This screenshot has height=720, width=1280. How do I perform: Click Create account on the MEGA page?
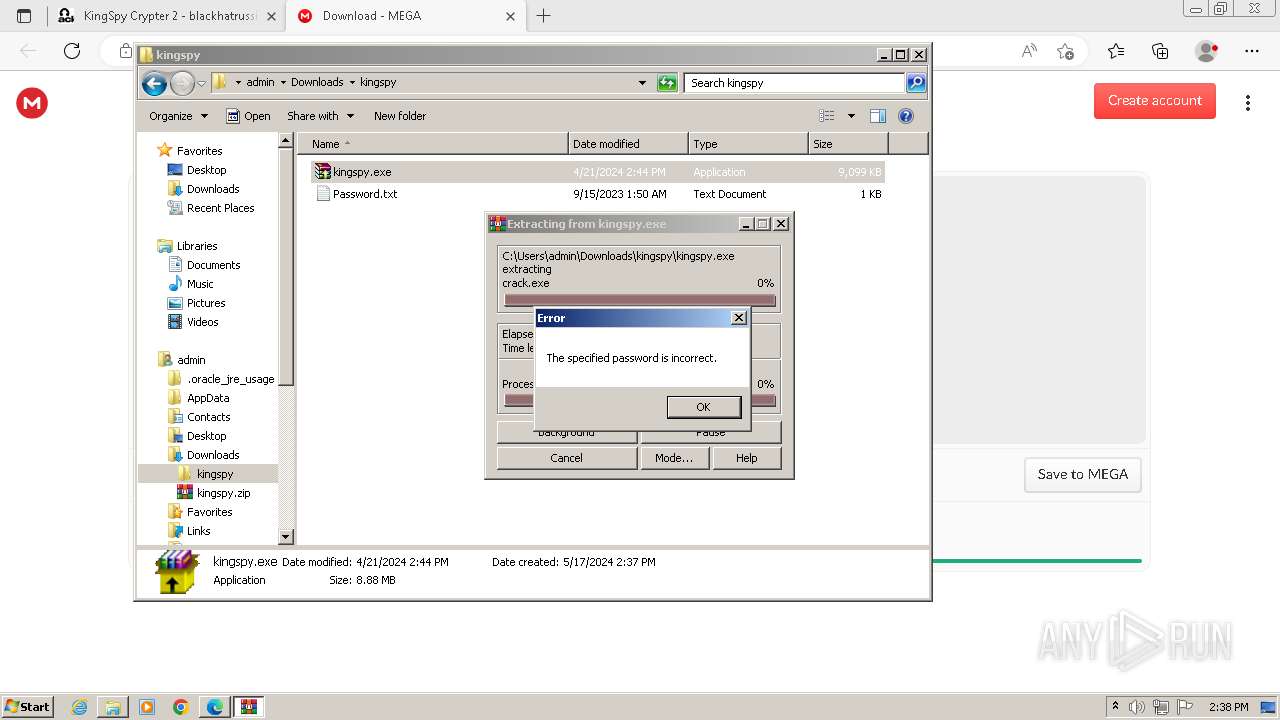pyautogui.click(x=1155, y=101)
